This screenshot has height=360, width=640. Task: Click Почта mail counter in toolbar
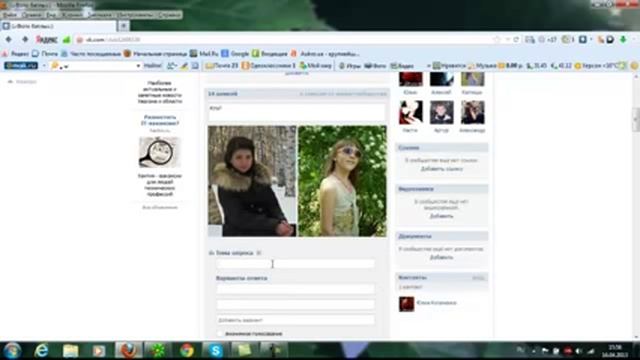click(x=222, y=65)
